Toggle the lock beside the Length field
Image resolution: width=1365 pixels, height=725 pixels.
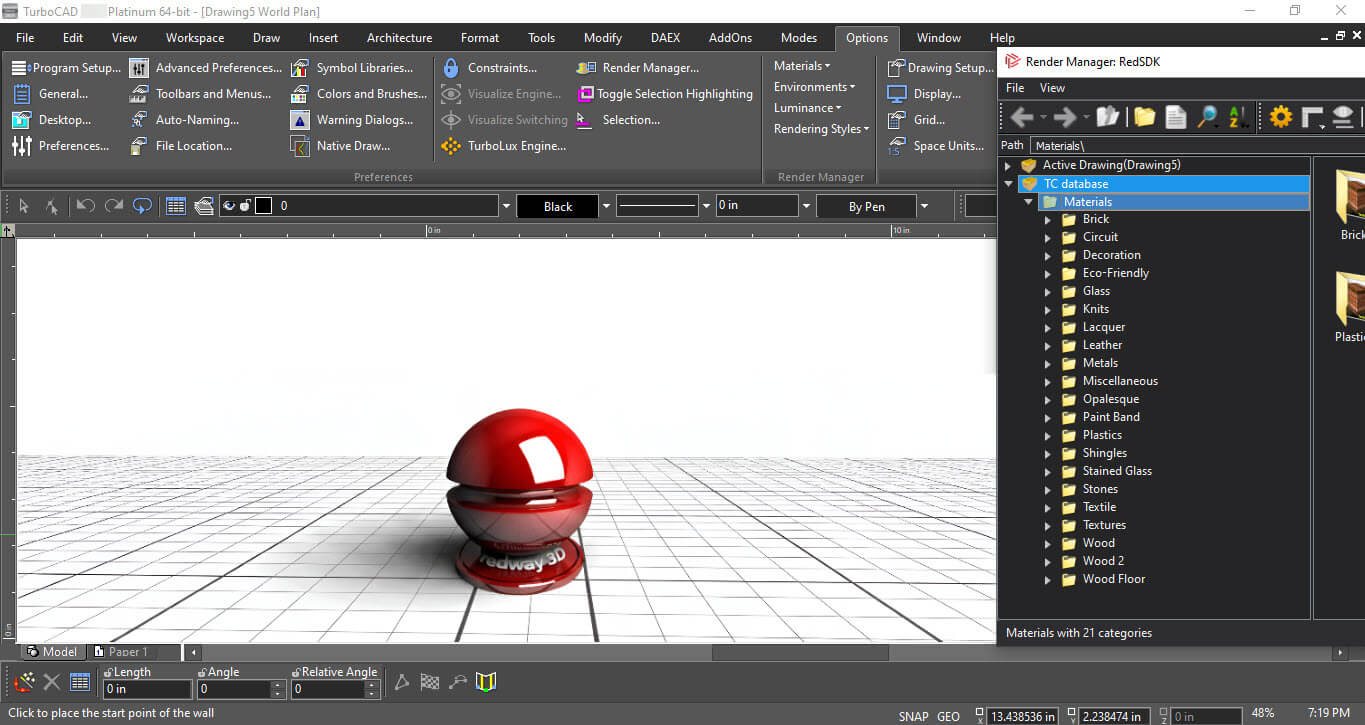[x=108, y=673]
